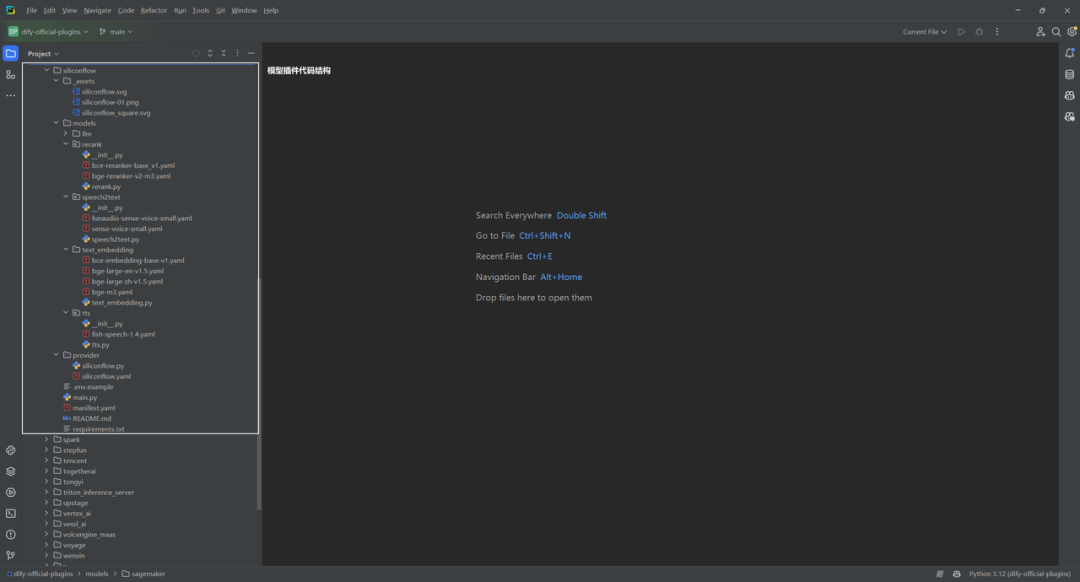Select README.md file

92,418
